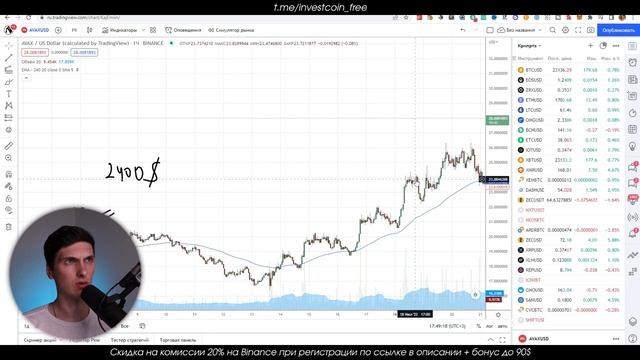Image resolution: width=640 pixels, height=360 pixels.
Task: Select the zoom in tool
Action: pyautogui.click(x=9, y=158)
